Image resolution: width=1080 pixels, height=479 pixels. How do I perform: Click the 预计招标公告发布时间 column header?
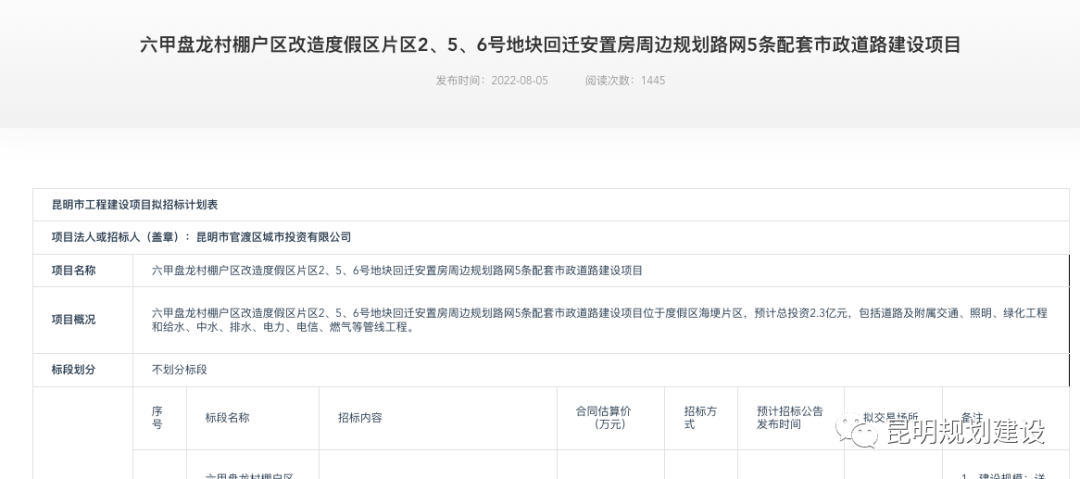pos(790,418)
